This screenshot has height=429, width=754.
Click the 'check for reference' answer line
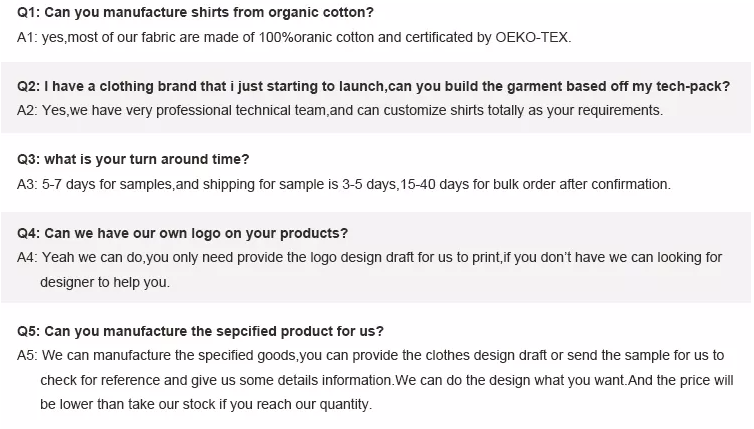coord(387,380)
